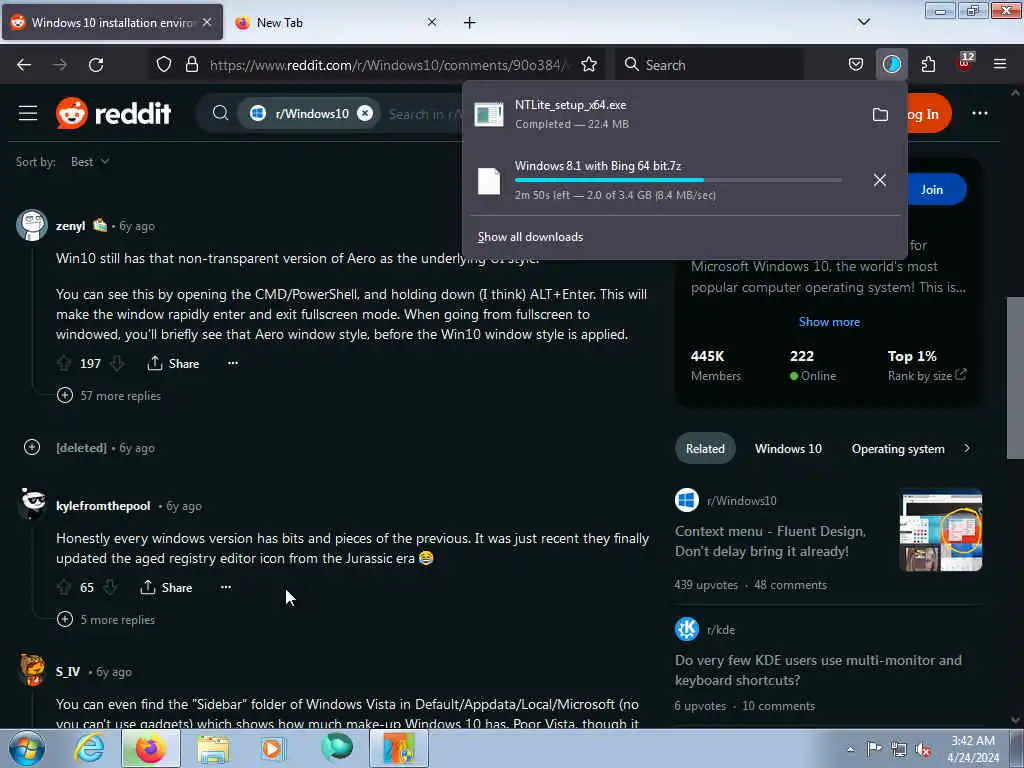The width and height of the screenshot is (1024, 768).
Task: Upvote zenyl's comment
Action: 64,363
